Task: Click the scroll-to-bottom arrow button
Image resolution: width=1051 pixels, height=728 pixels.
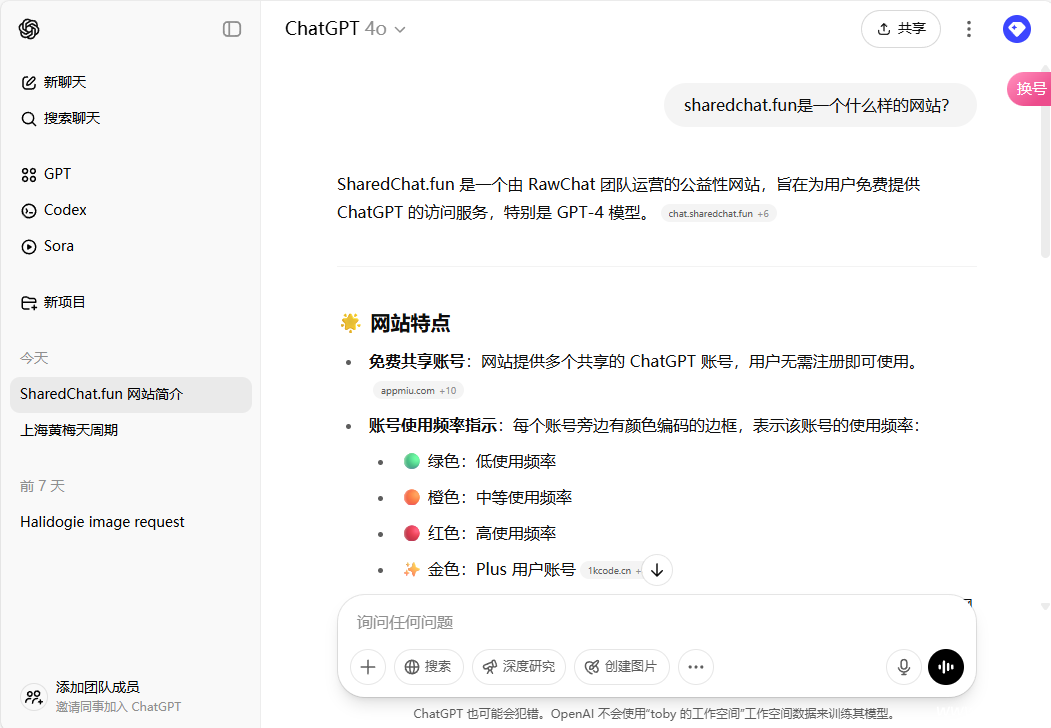Action: [656, 570]
